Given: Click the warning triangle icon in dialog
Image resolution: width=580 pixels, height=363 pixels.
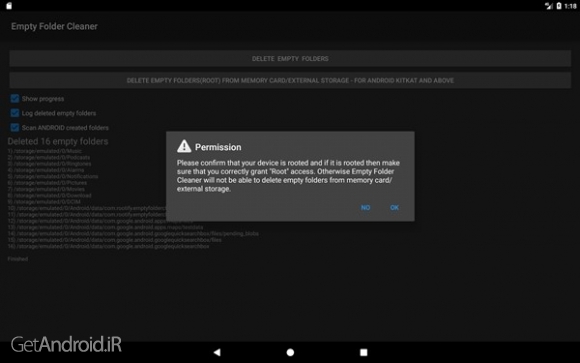Looking at the screenshot, I should pos(184,147).
